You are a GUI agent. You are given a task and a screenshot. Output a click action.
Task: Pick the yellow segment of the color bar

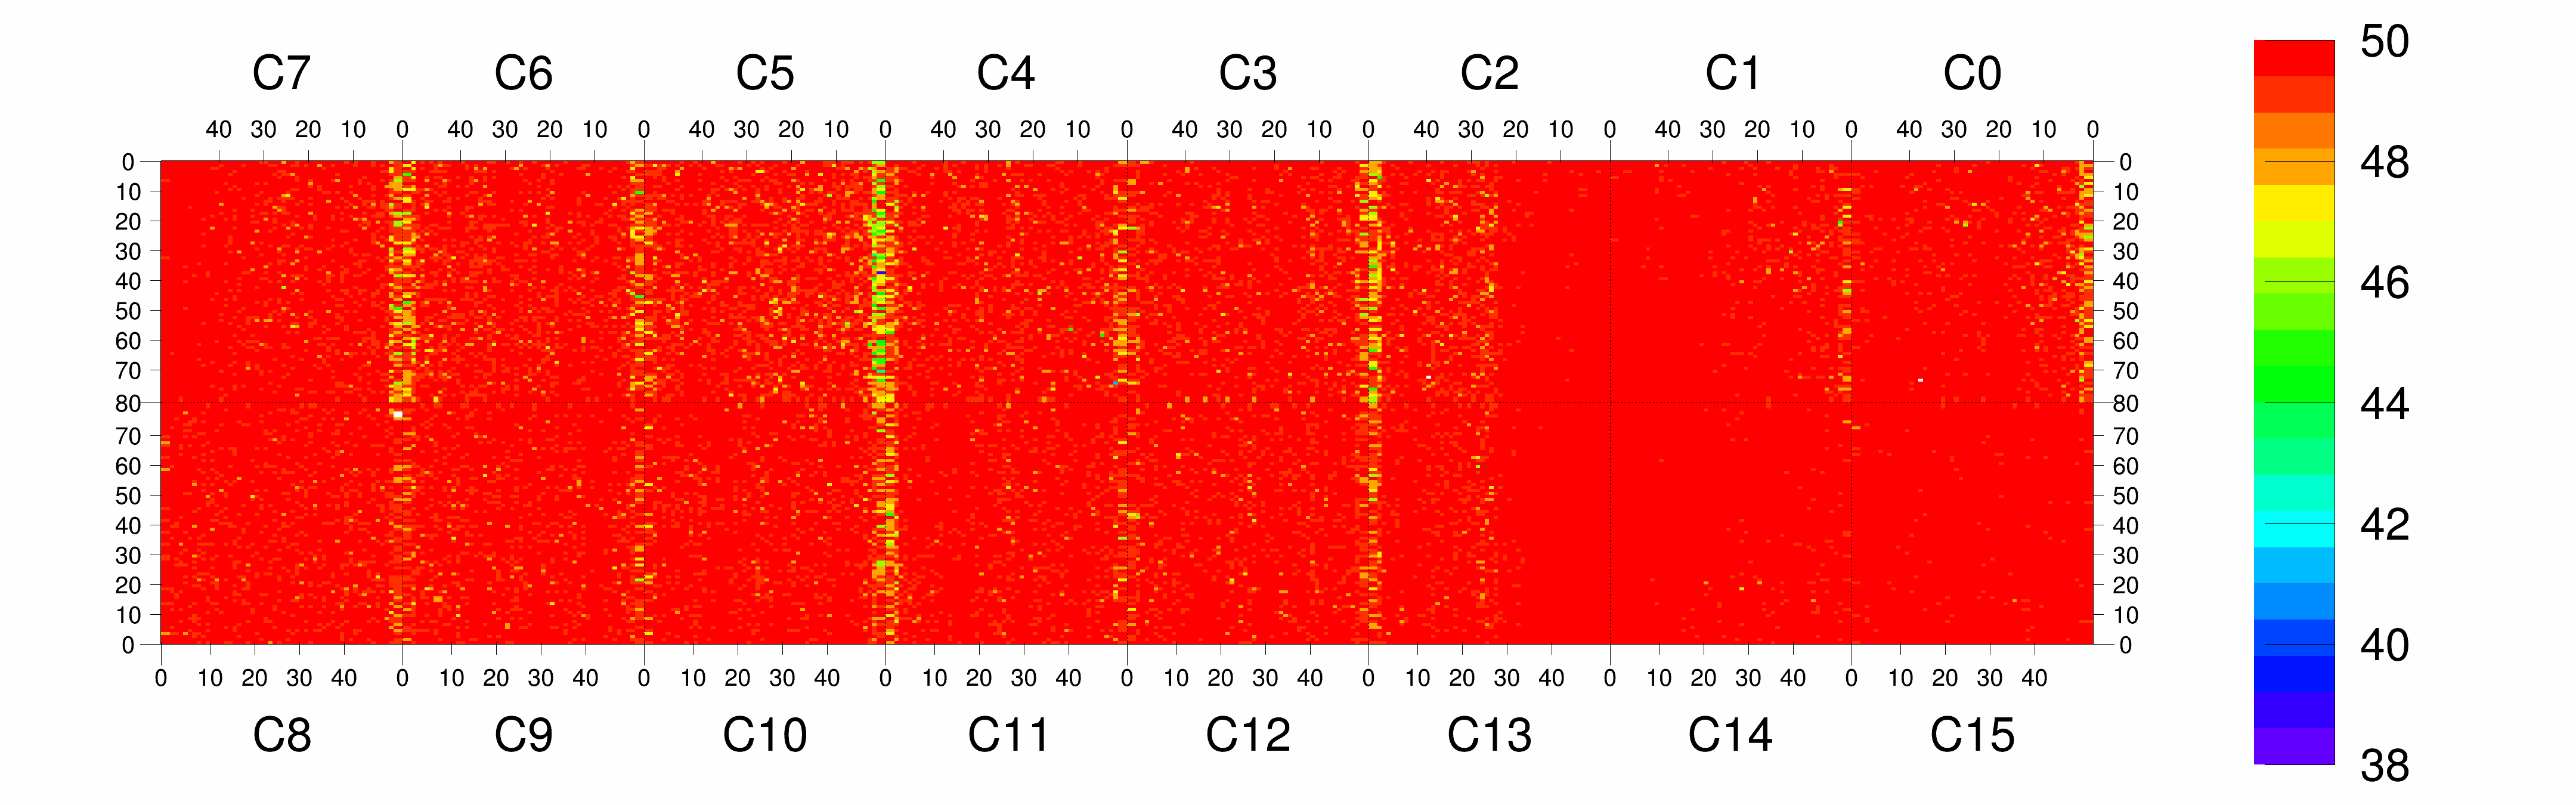pos(2294,203)
